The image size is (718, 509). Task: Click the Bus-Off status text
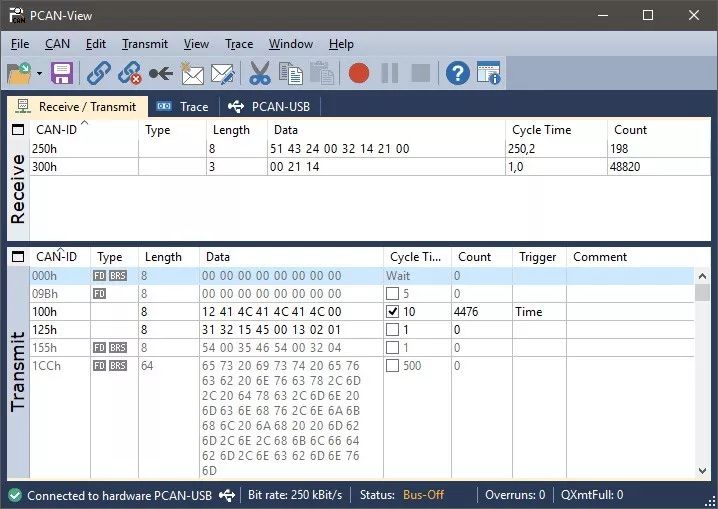(x=424, y=495)
